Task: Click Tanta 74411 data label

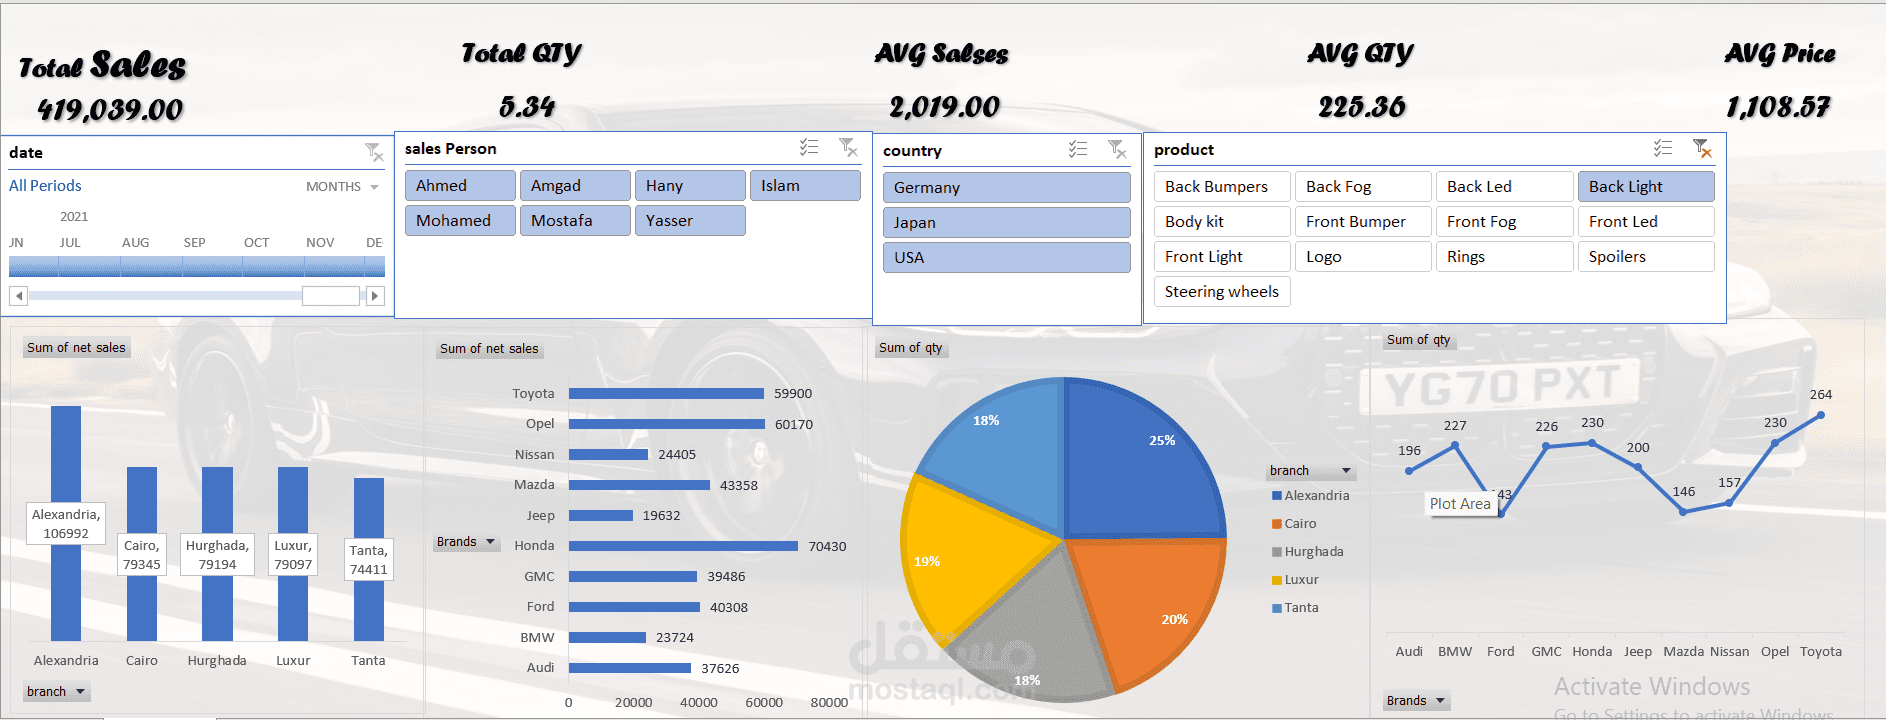Action: (x=368, y=560)
